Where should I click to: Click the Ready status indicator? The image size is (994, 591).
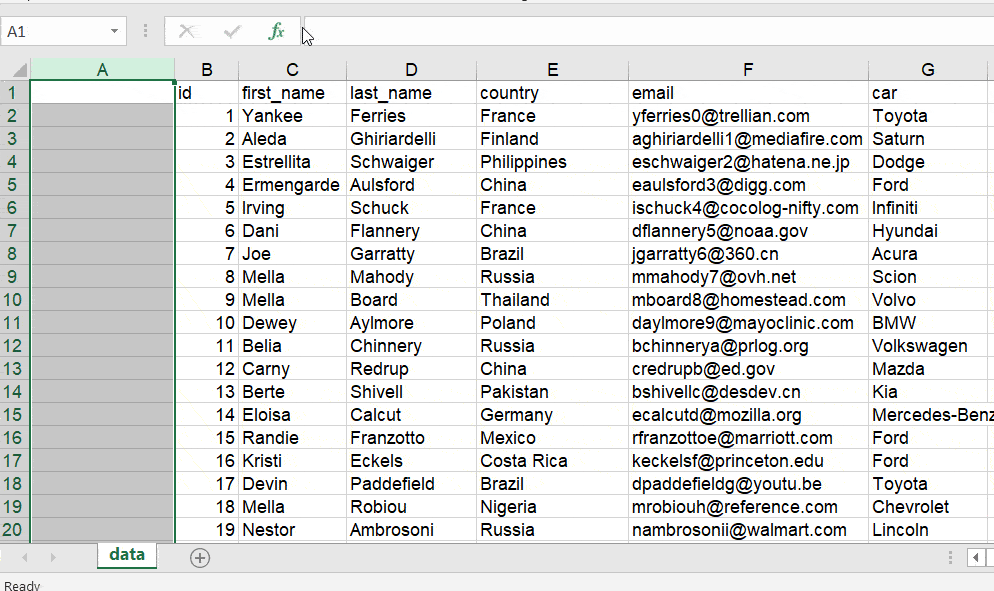coord(22,585)
